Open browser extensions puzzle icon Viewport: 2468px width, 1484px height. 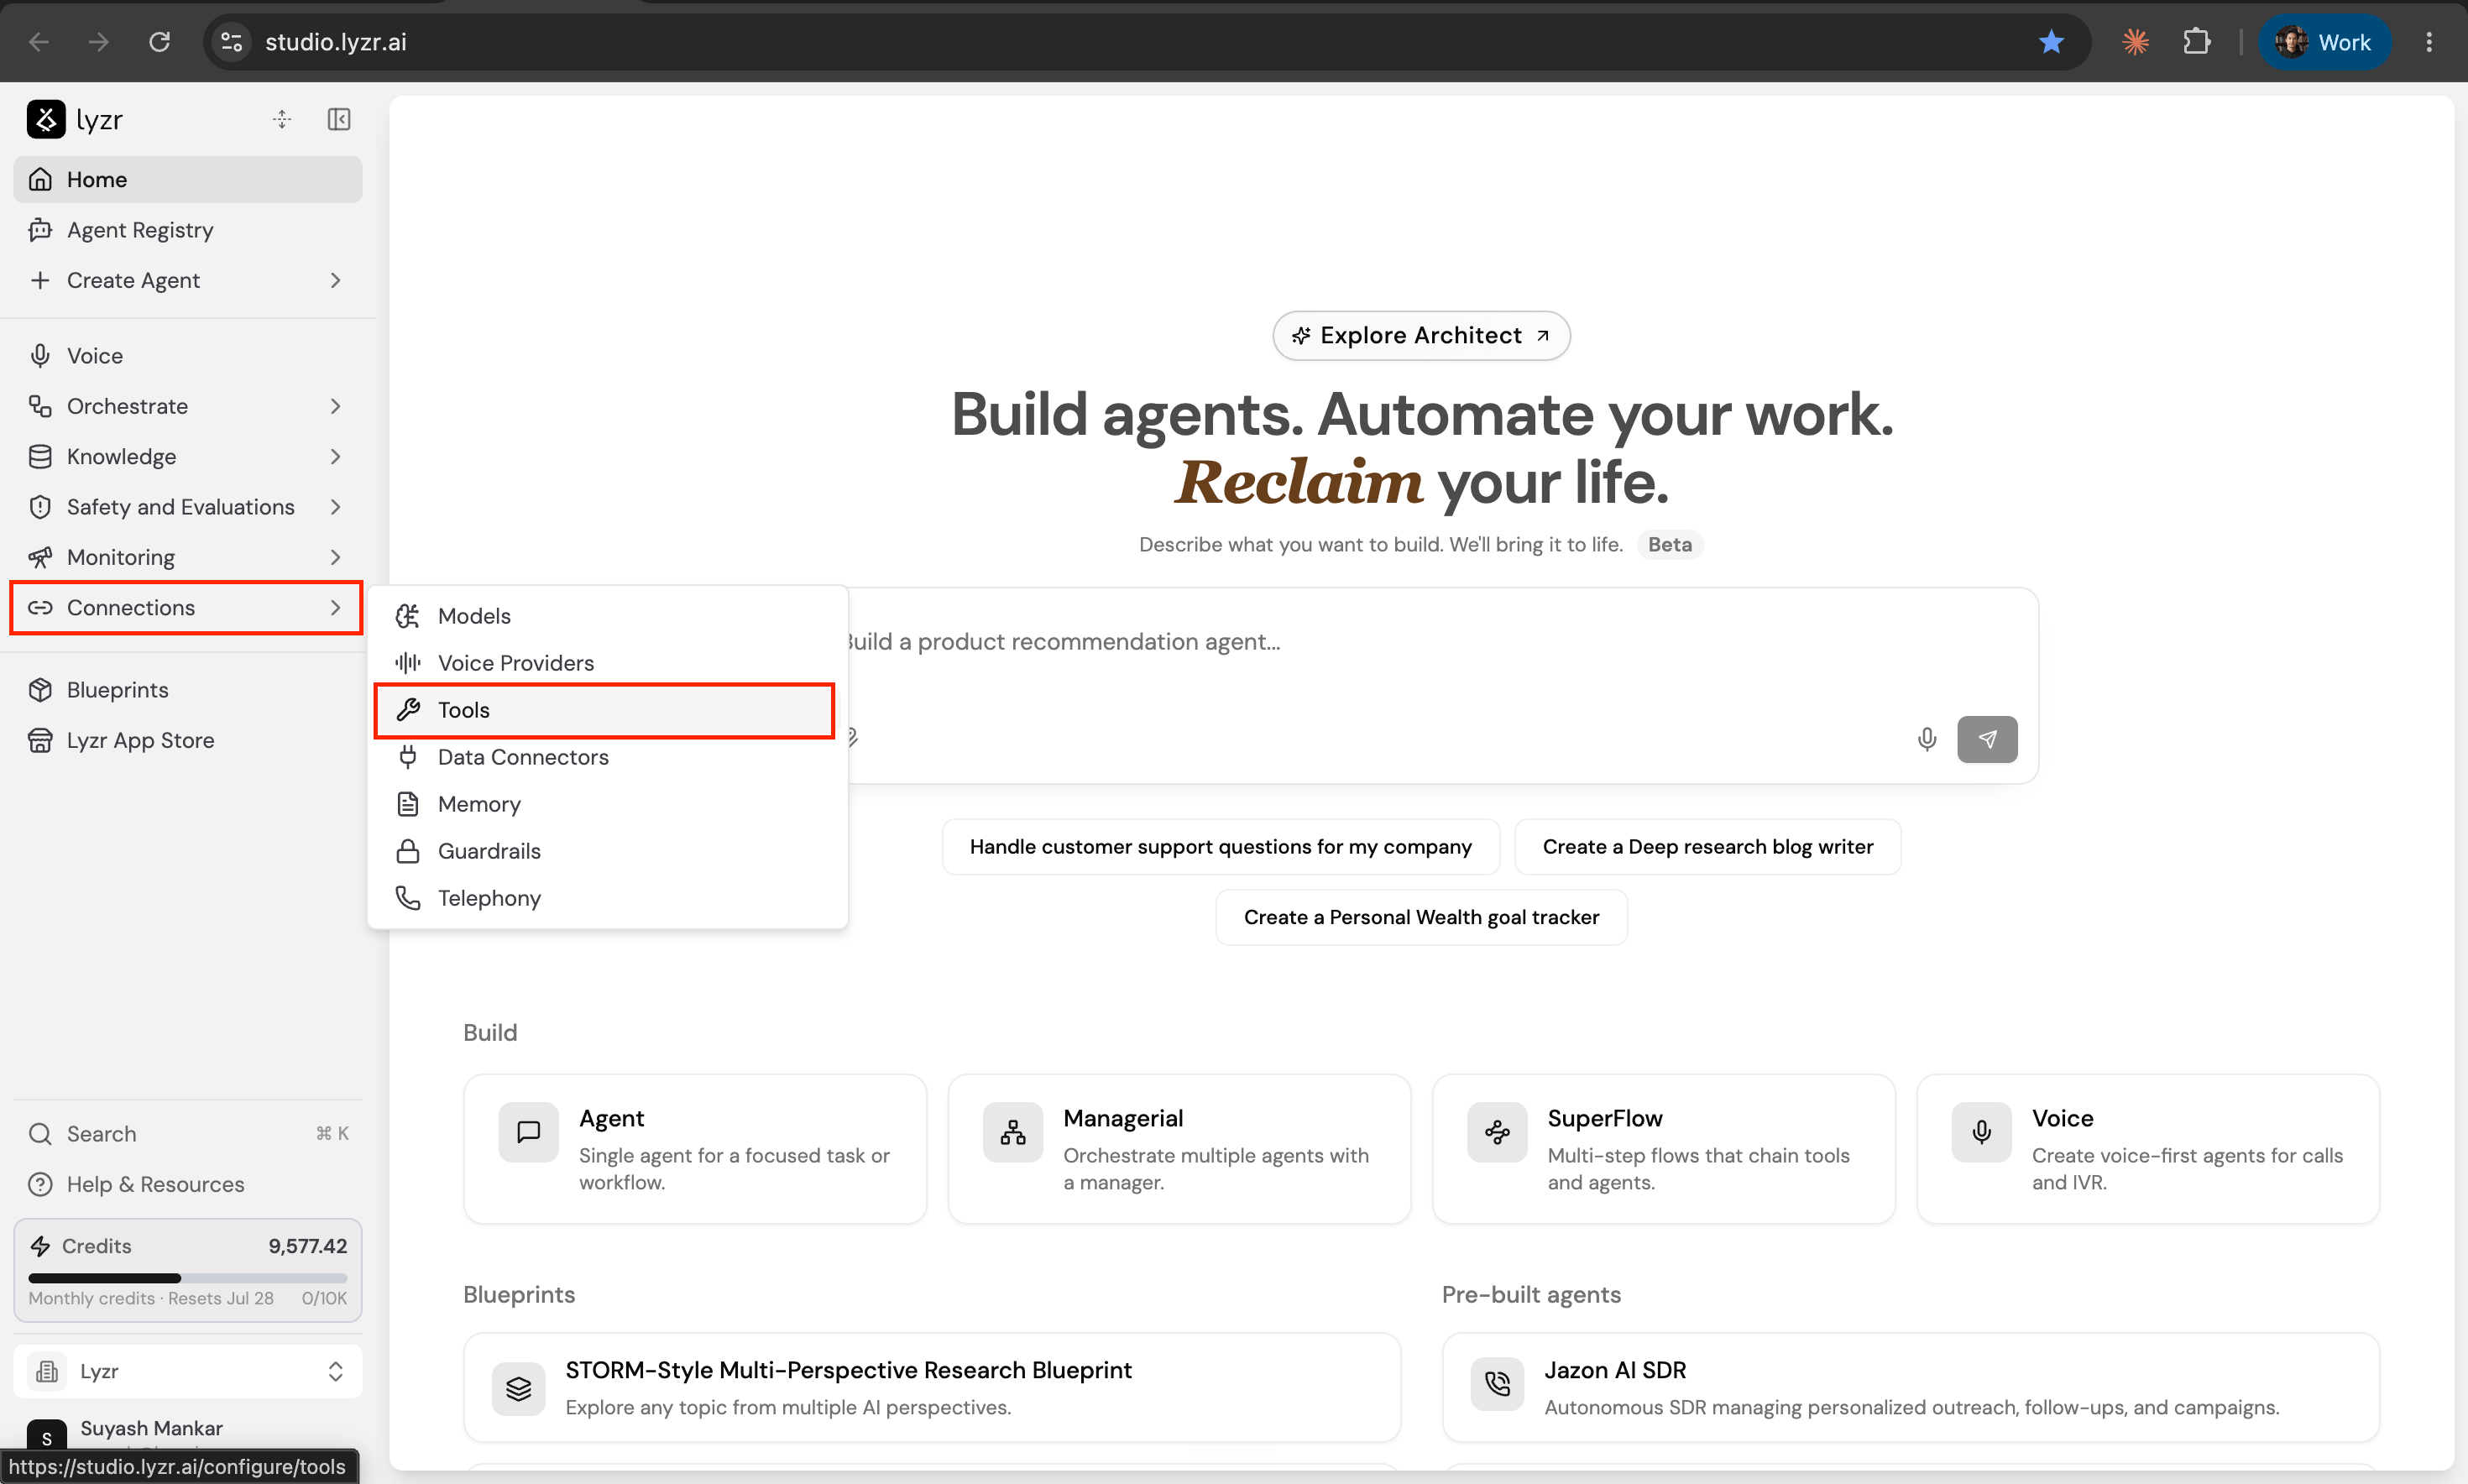2196,42
